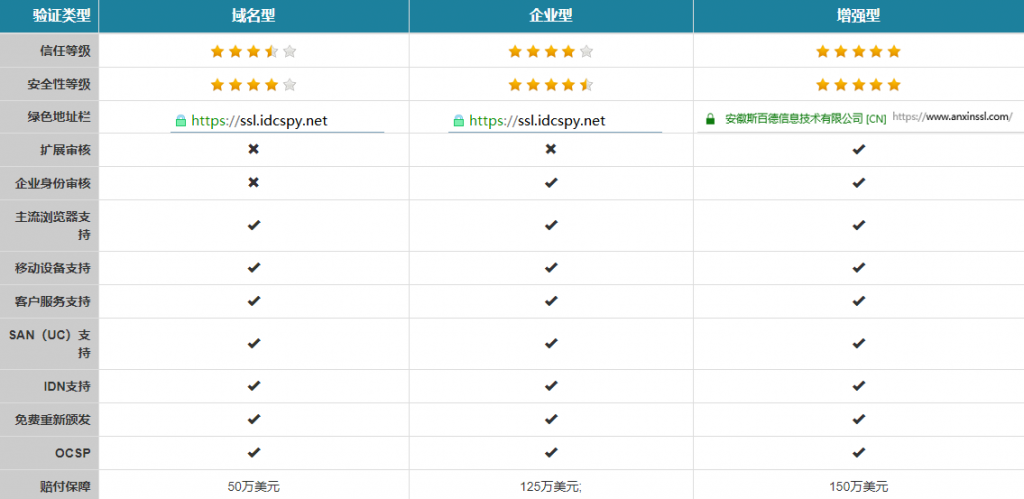Open the https://ssl.idcspy.net address in 域名型 column
Screen dimensions: 1024x499
click(259, 121)
